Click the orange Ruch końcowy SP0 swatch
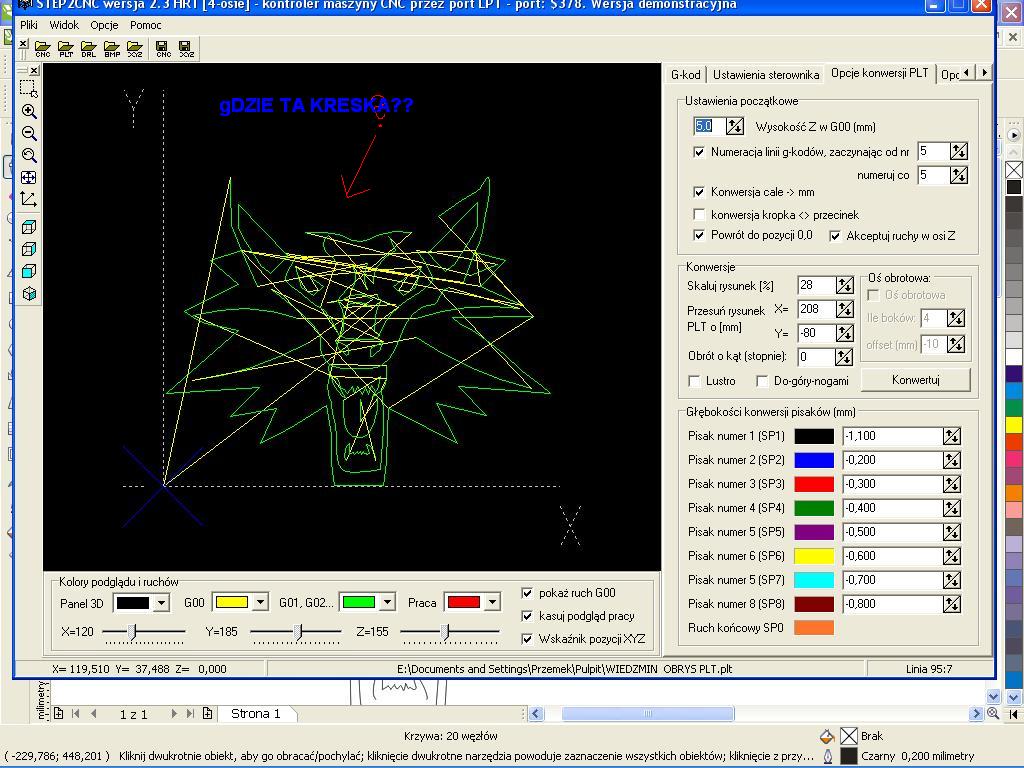The image size is (1024, 768). click(814, 628)
